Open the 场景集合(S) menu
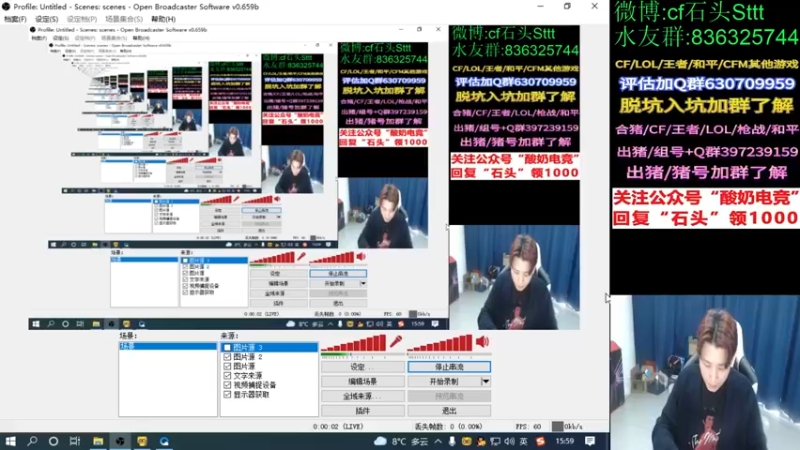The image size is (800, 450). [x=124, y=19]
